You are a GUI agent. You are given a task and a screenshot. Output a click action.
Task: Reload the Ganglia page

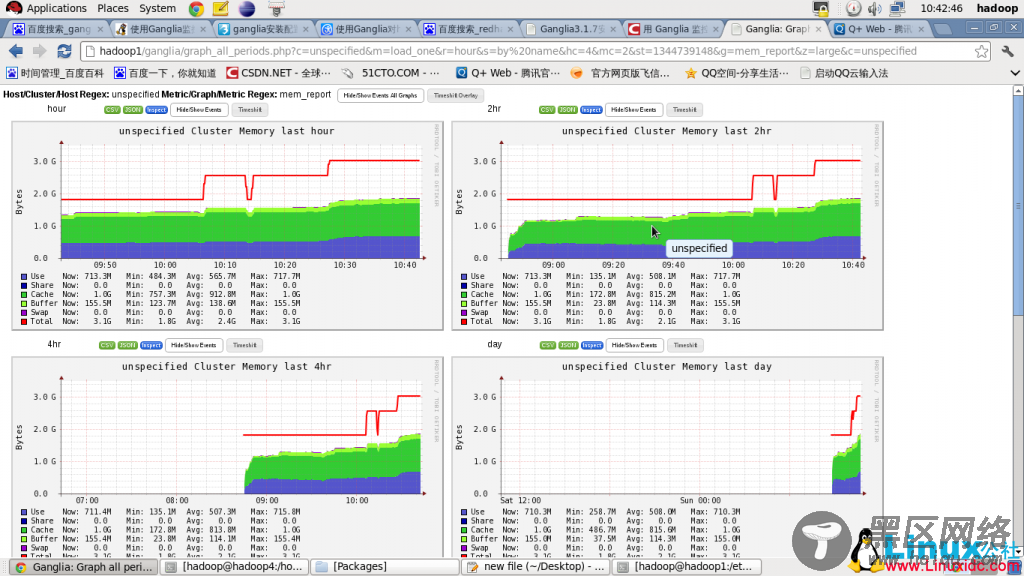click(64, 51)
